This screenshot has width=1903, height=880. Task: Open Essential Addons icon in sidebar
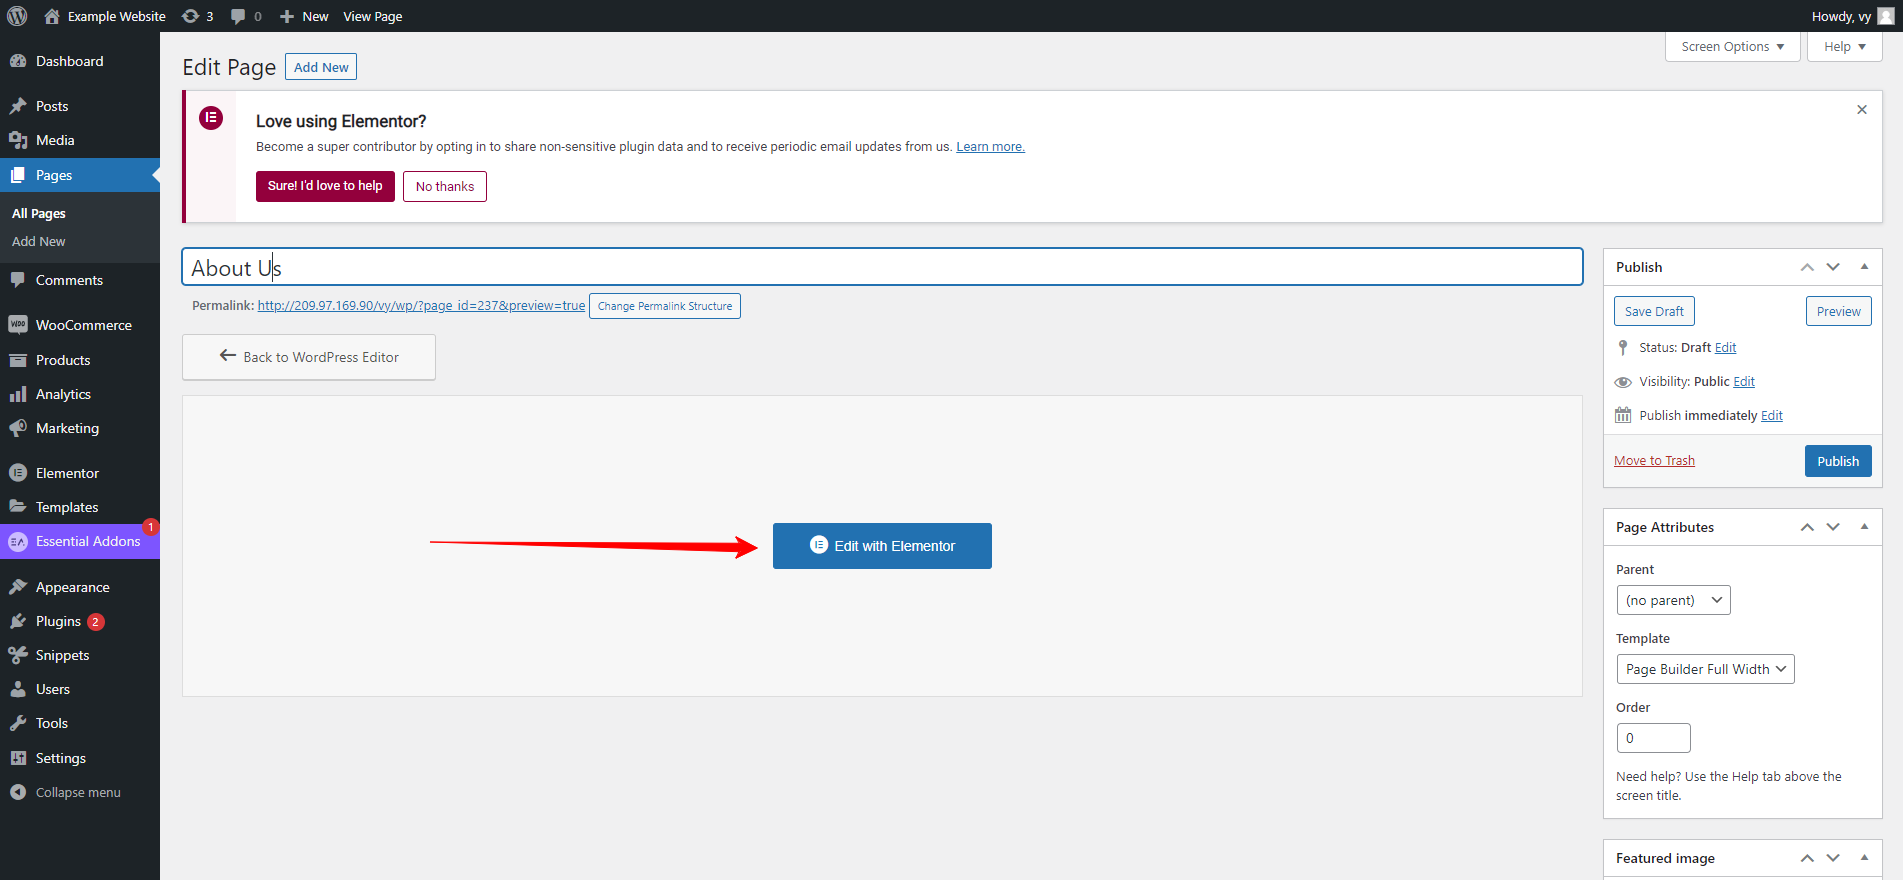click(18, 541)
